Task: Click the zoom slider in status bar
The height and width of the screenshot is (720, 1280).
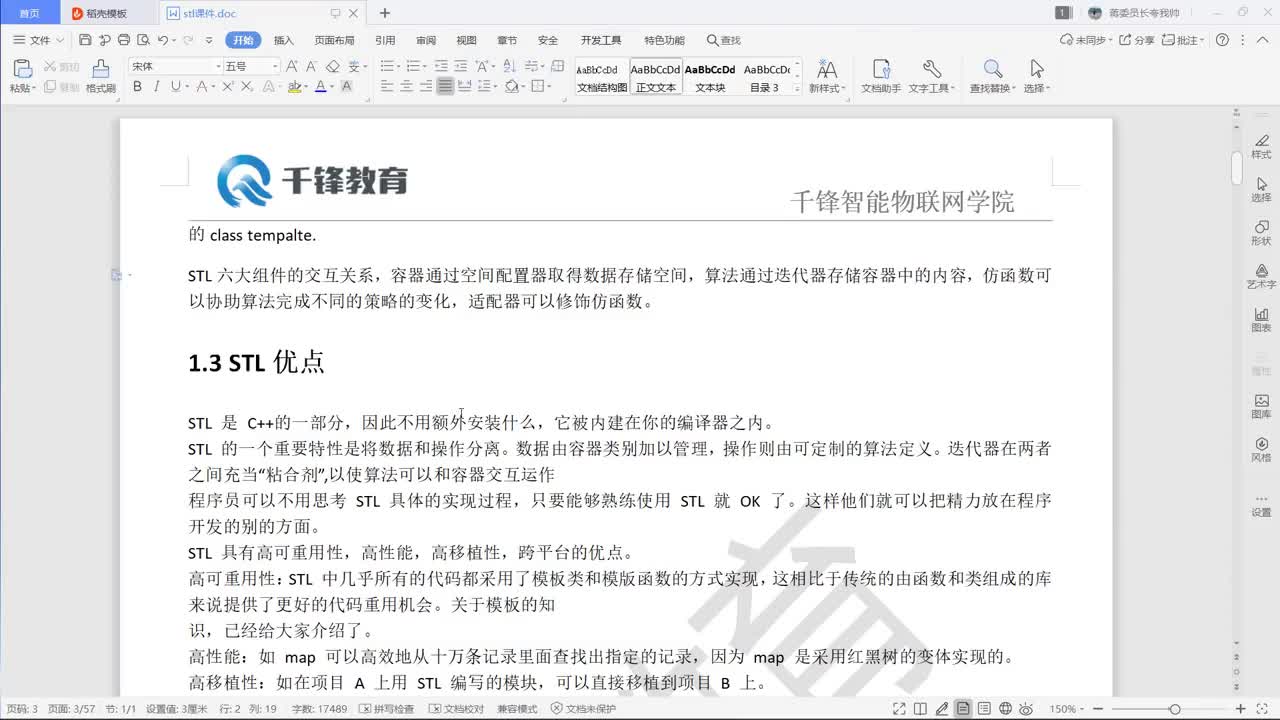Action: [1176, 709]
